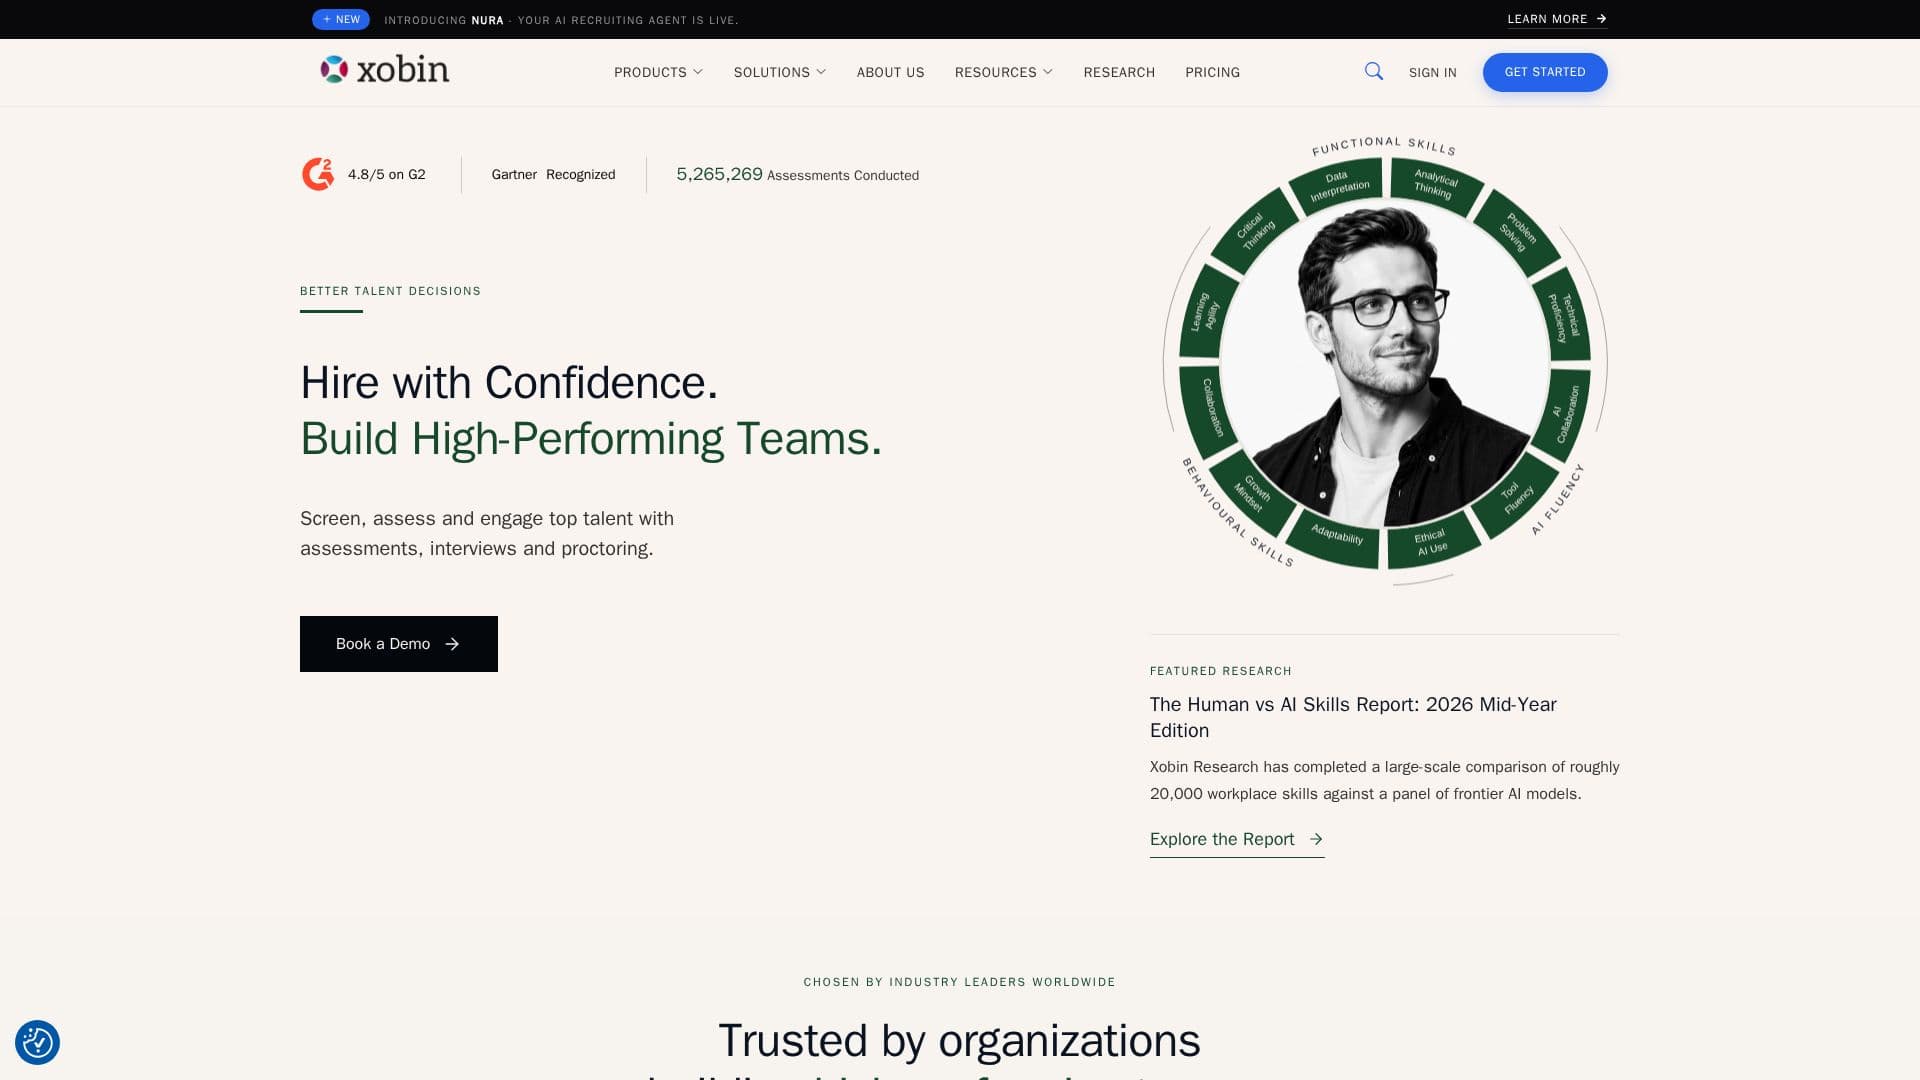Click the 'Gartner Recognized' text
Screen dimensions: 1920x1080
click(x=553, y=174)
